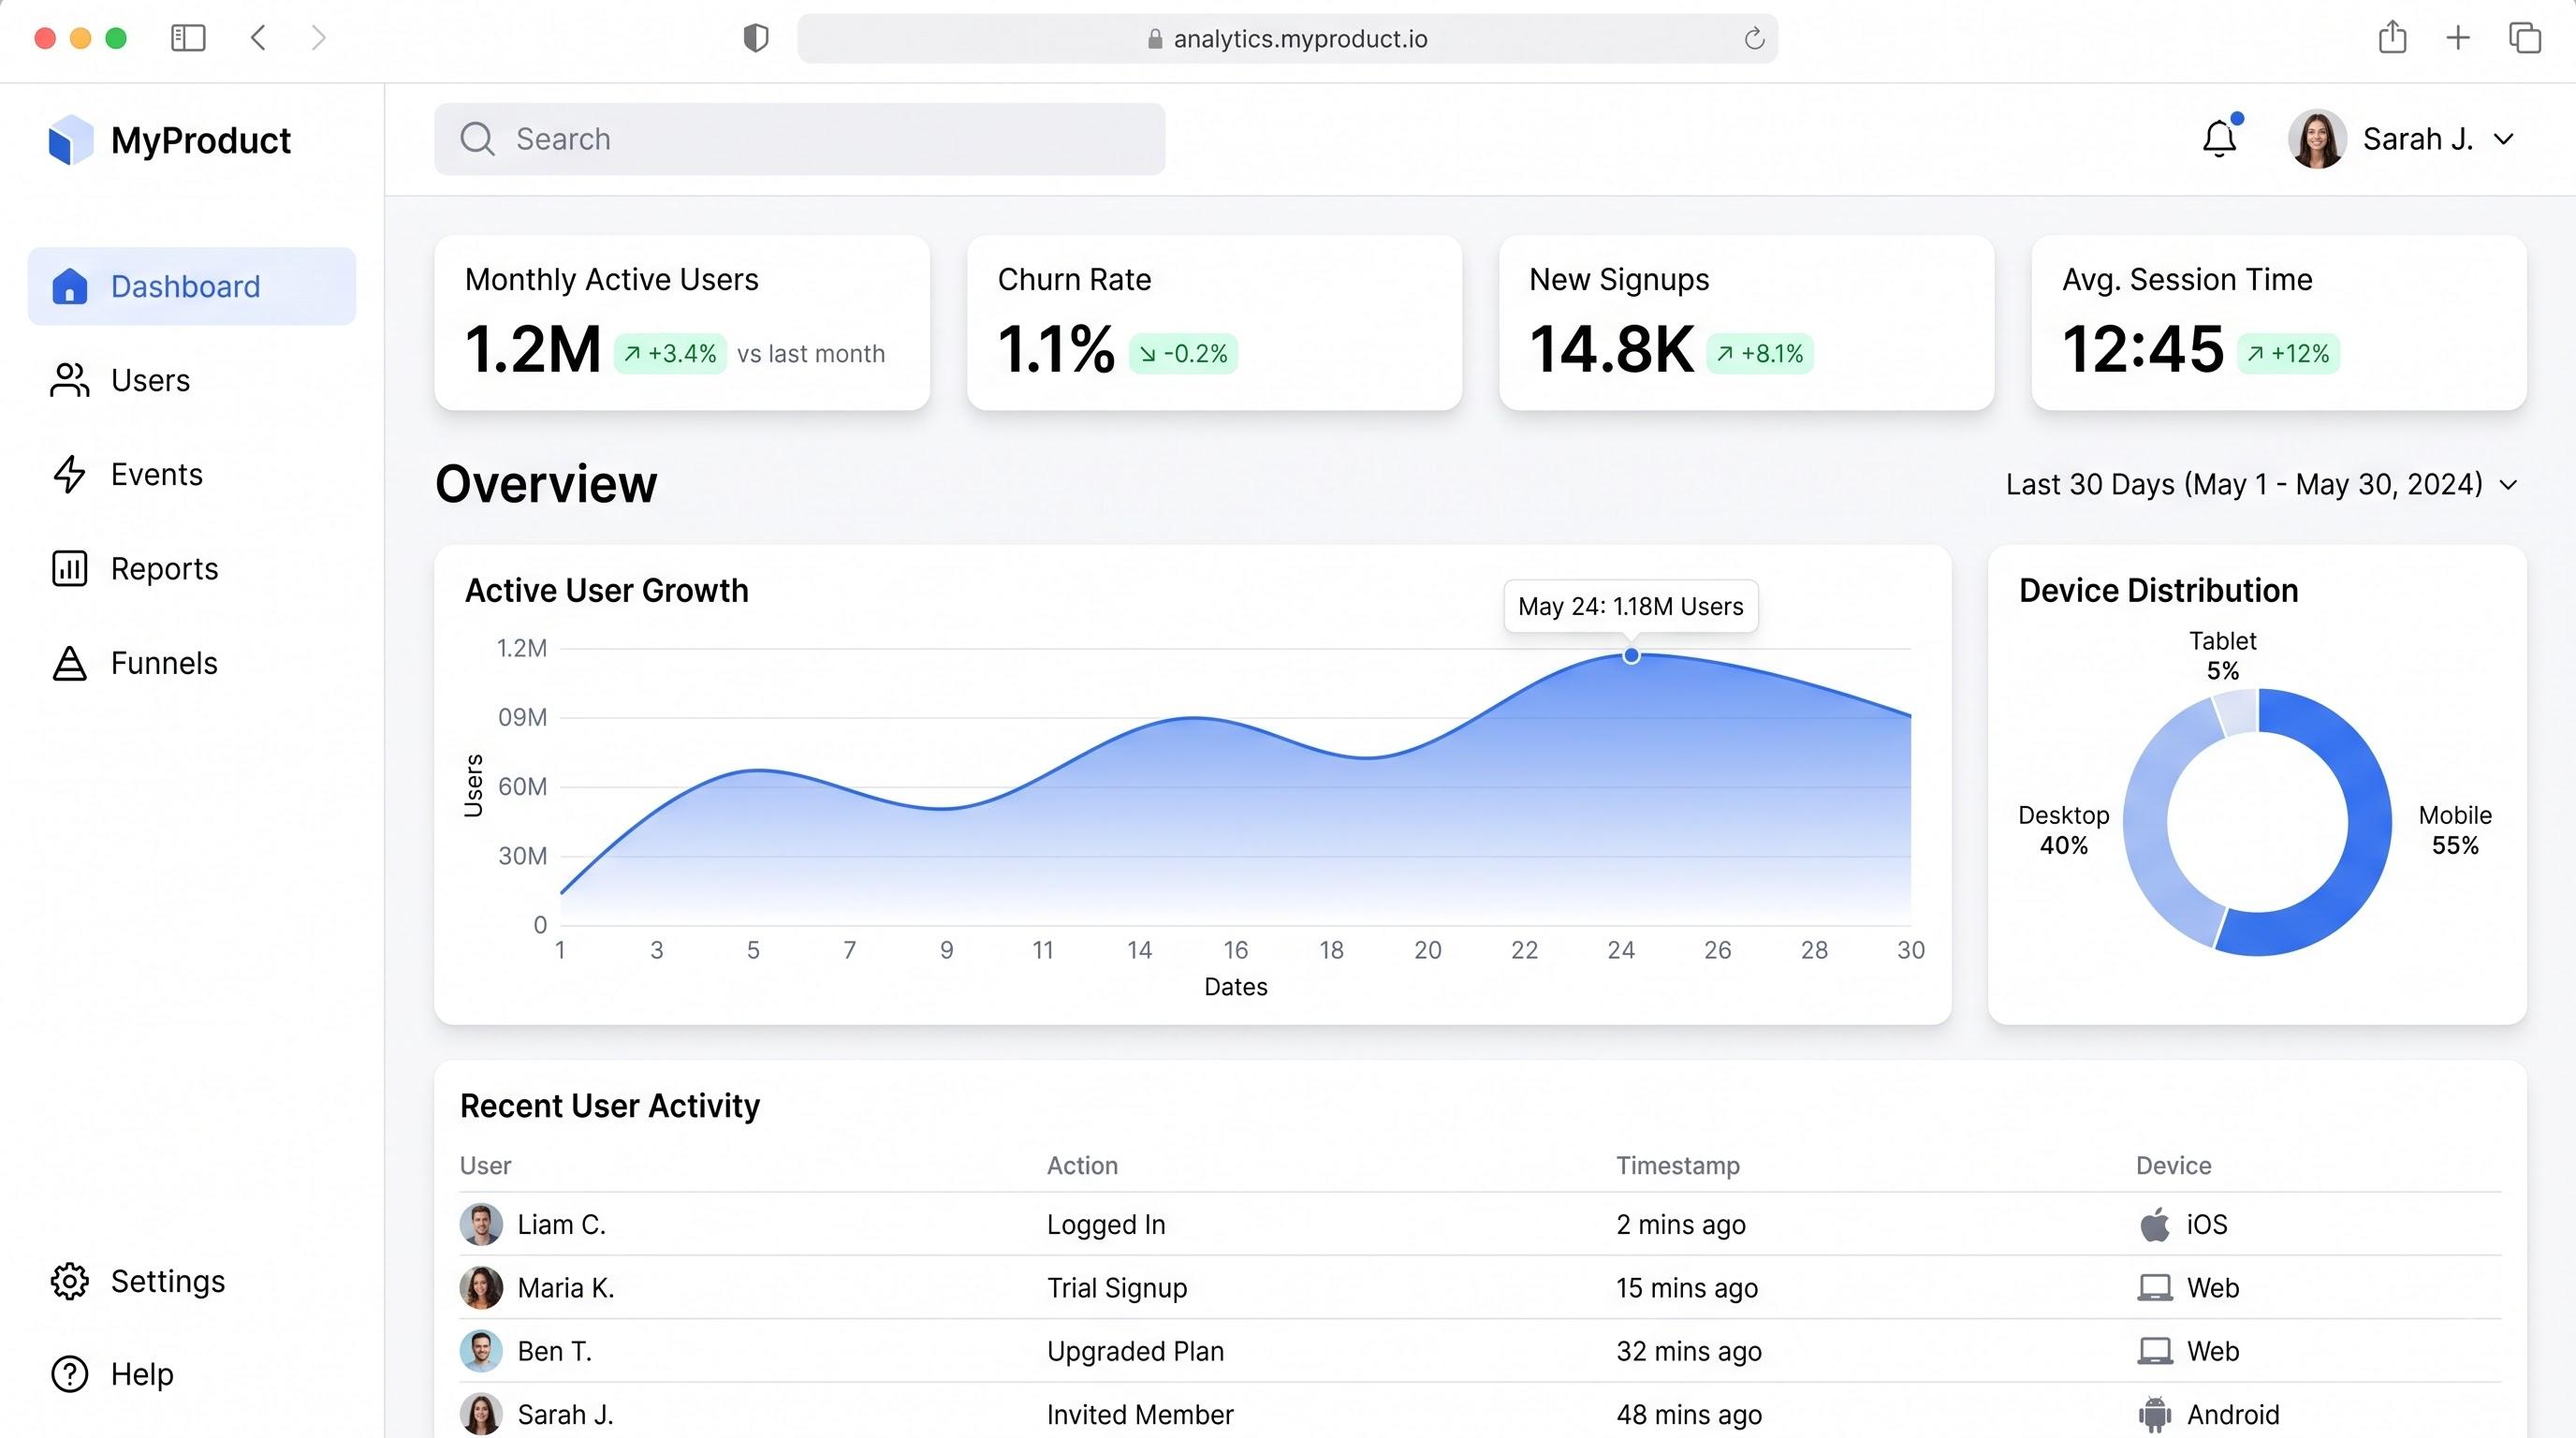Click the search magnifier icon
Viewport: 2576px width, 1438px height.
(477, 139)
